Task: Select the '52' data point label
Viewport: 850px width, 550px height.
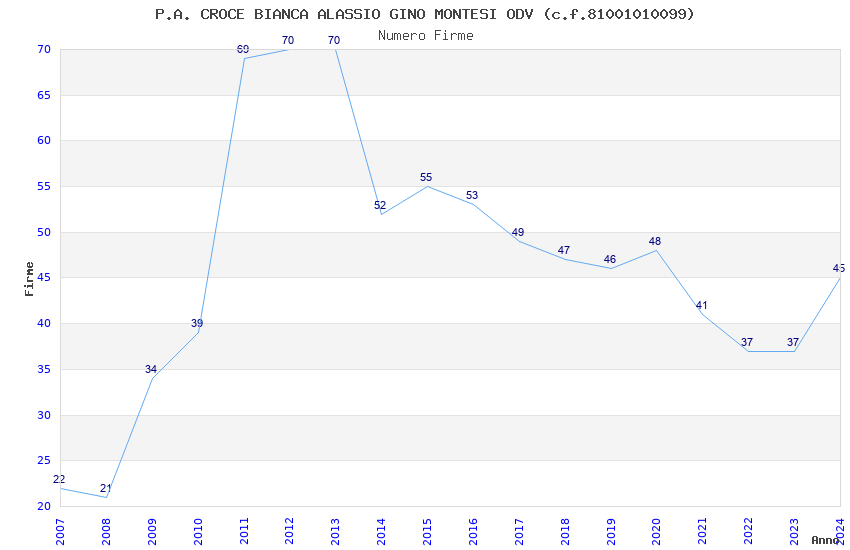Action: pos(380,205)
